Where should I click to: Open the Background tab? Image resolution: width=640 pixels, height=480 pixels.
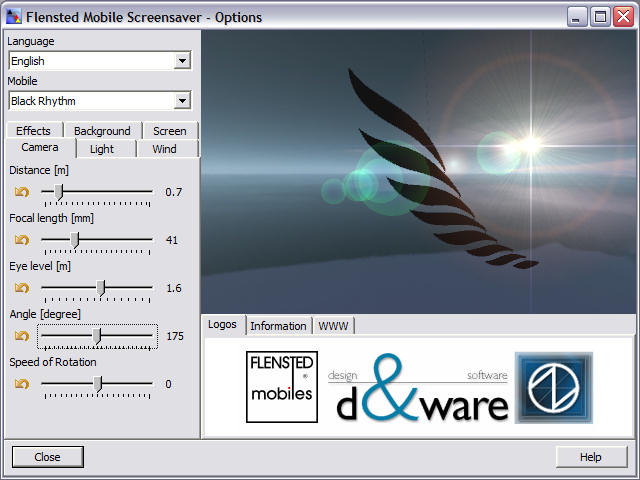tap(102, 131)
